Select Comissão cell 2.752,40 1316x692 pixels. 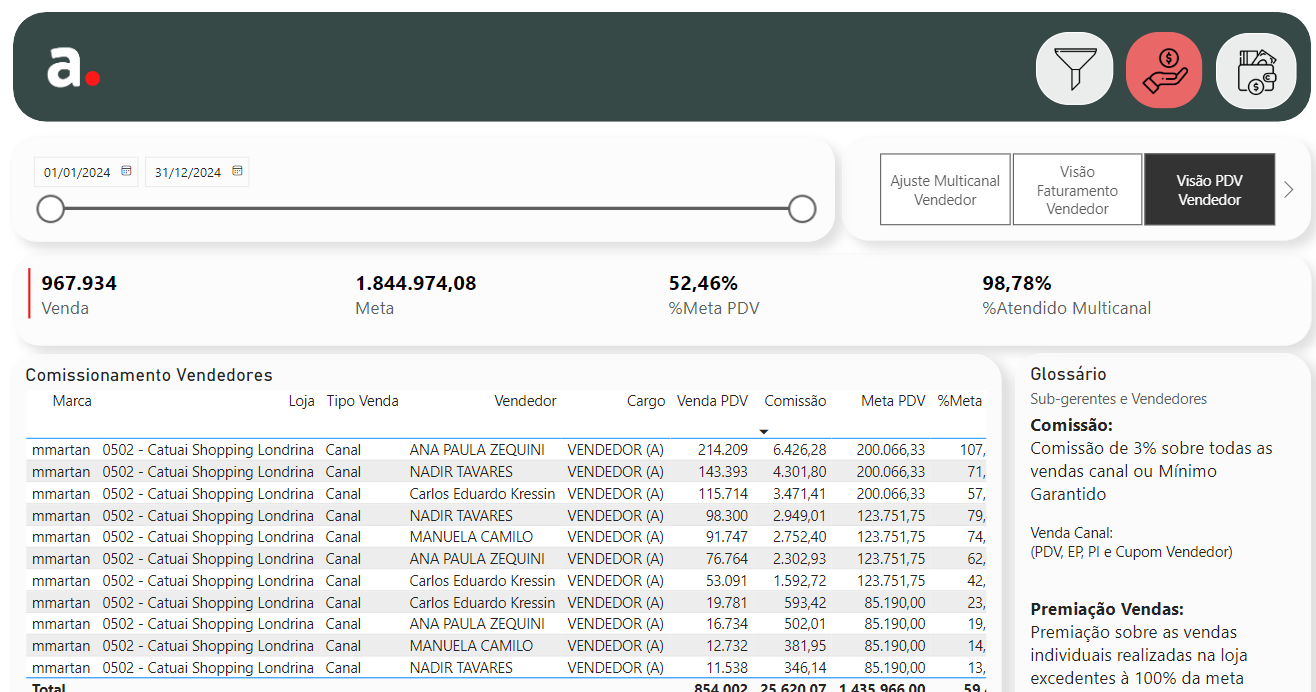point(799,537)
